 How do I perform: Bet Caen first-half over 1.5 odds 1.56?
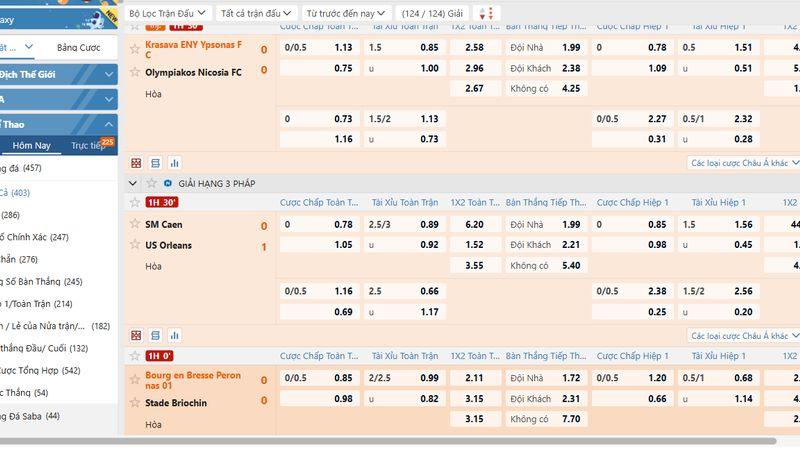718,224
